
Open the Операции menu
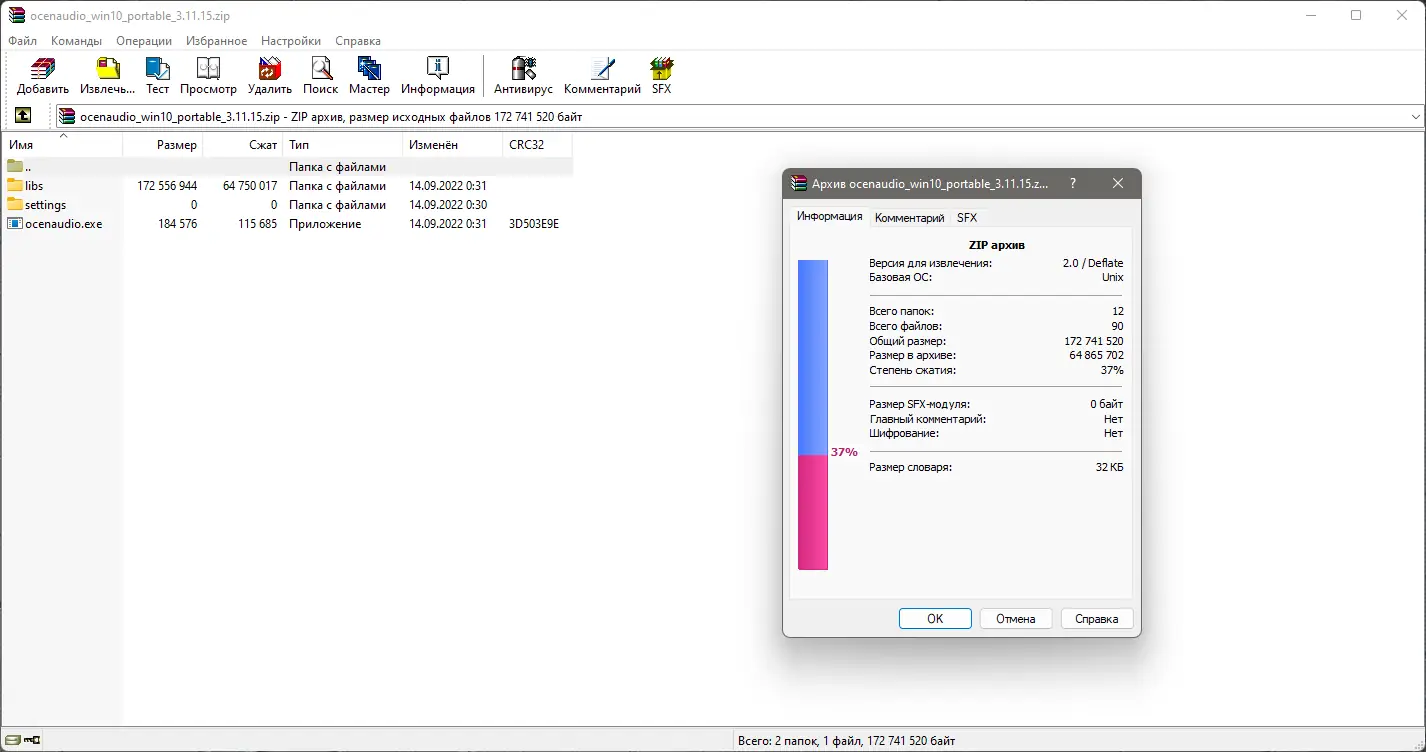tap(144, 41)
